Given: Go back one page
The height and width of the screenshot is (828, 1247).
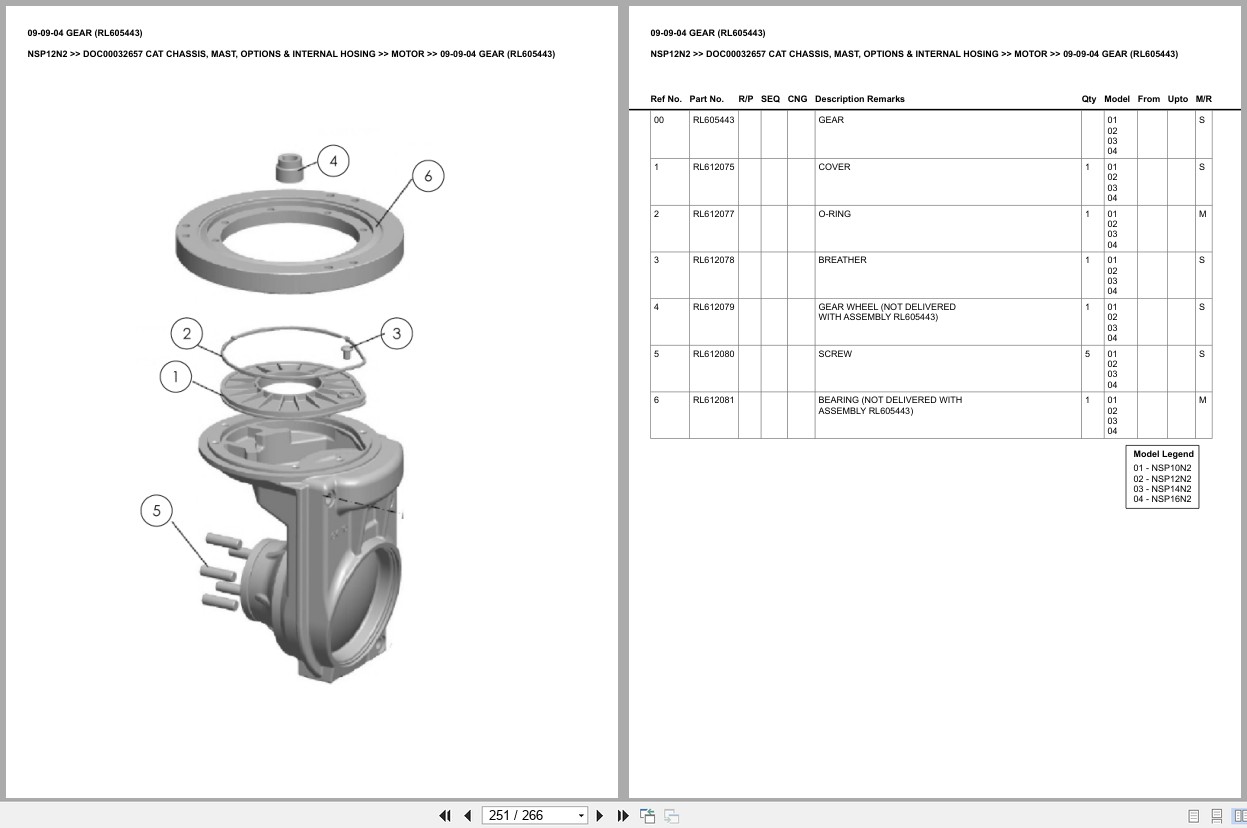Looking at the screenshot, I should (x=467, y=816).
